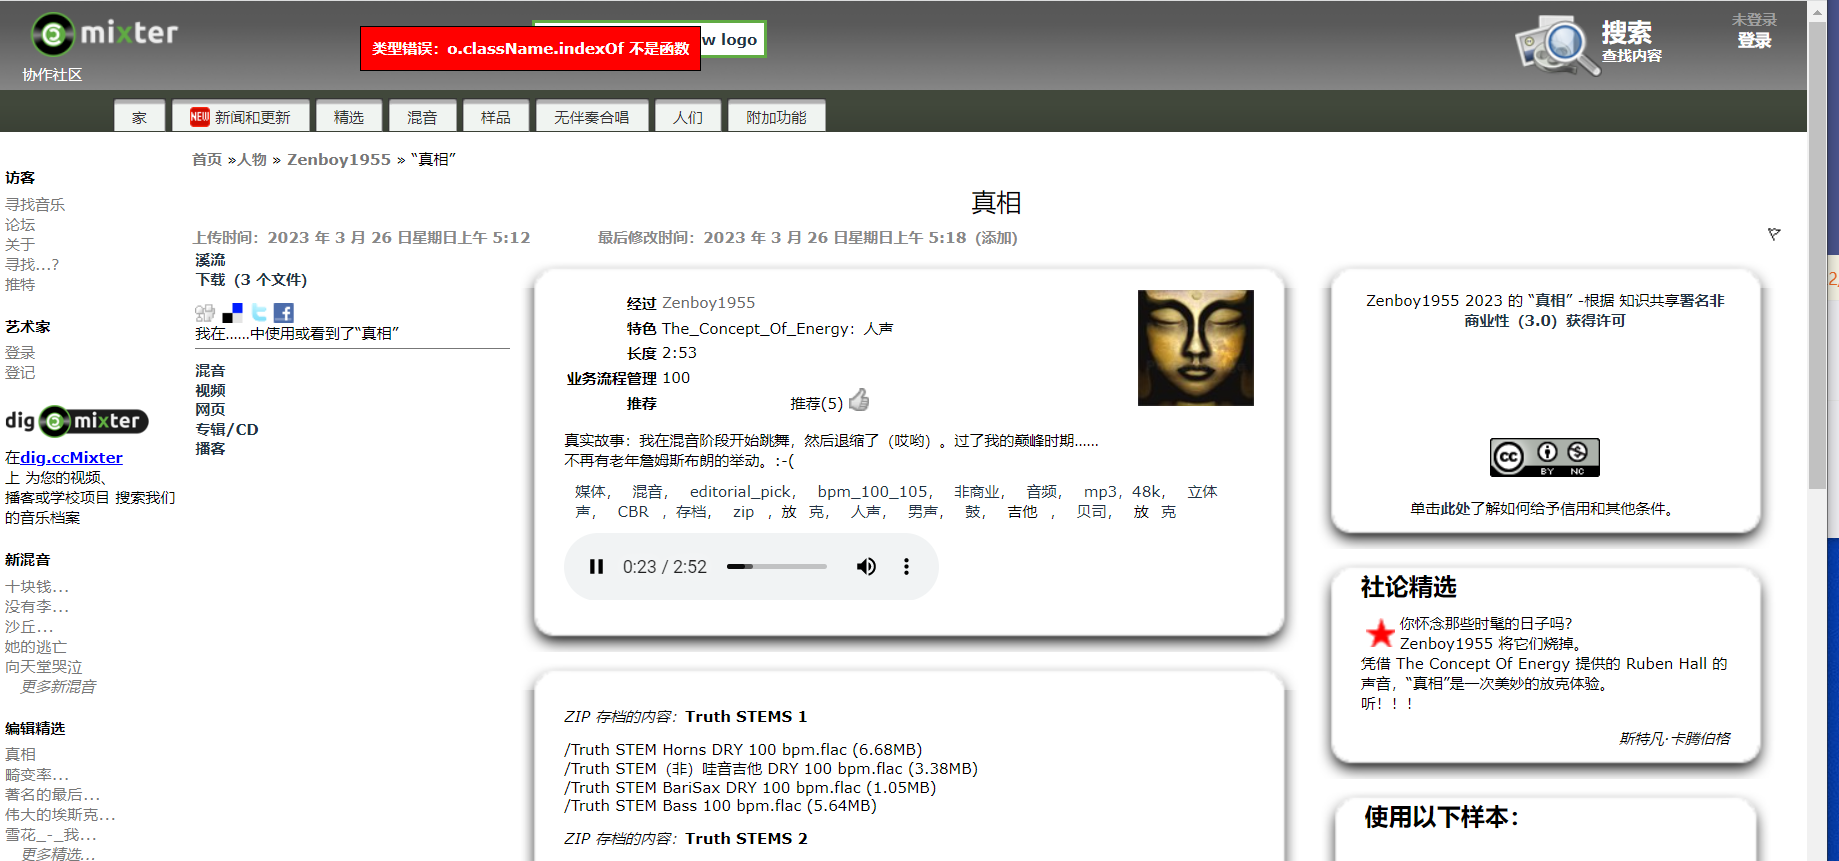Click the 登录 login link in the header
Image resolution: width=1839 pixels, height=861 pixels.
[x=1753, y=41]
